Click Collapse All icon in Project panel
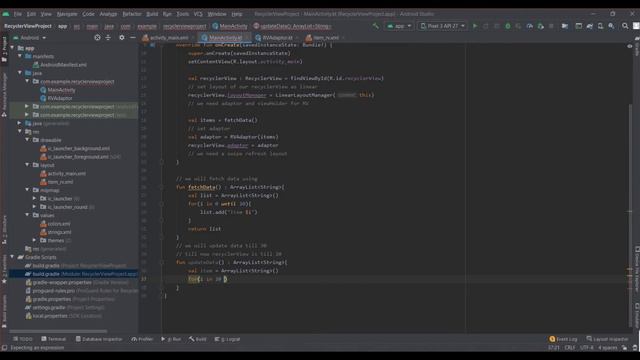640x360 pixels. tap(108, 38)
